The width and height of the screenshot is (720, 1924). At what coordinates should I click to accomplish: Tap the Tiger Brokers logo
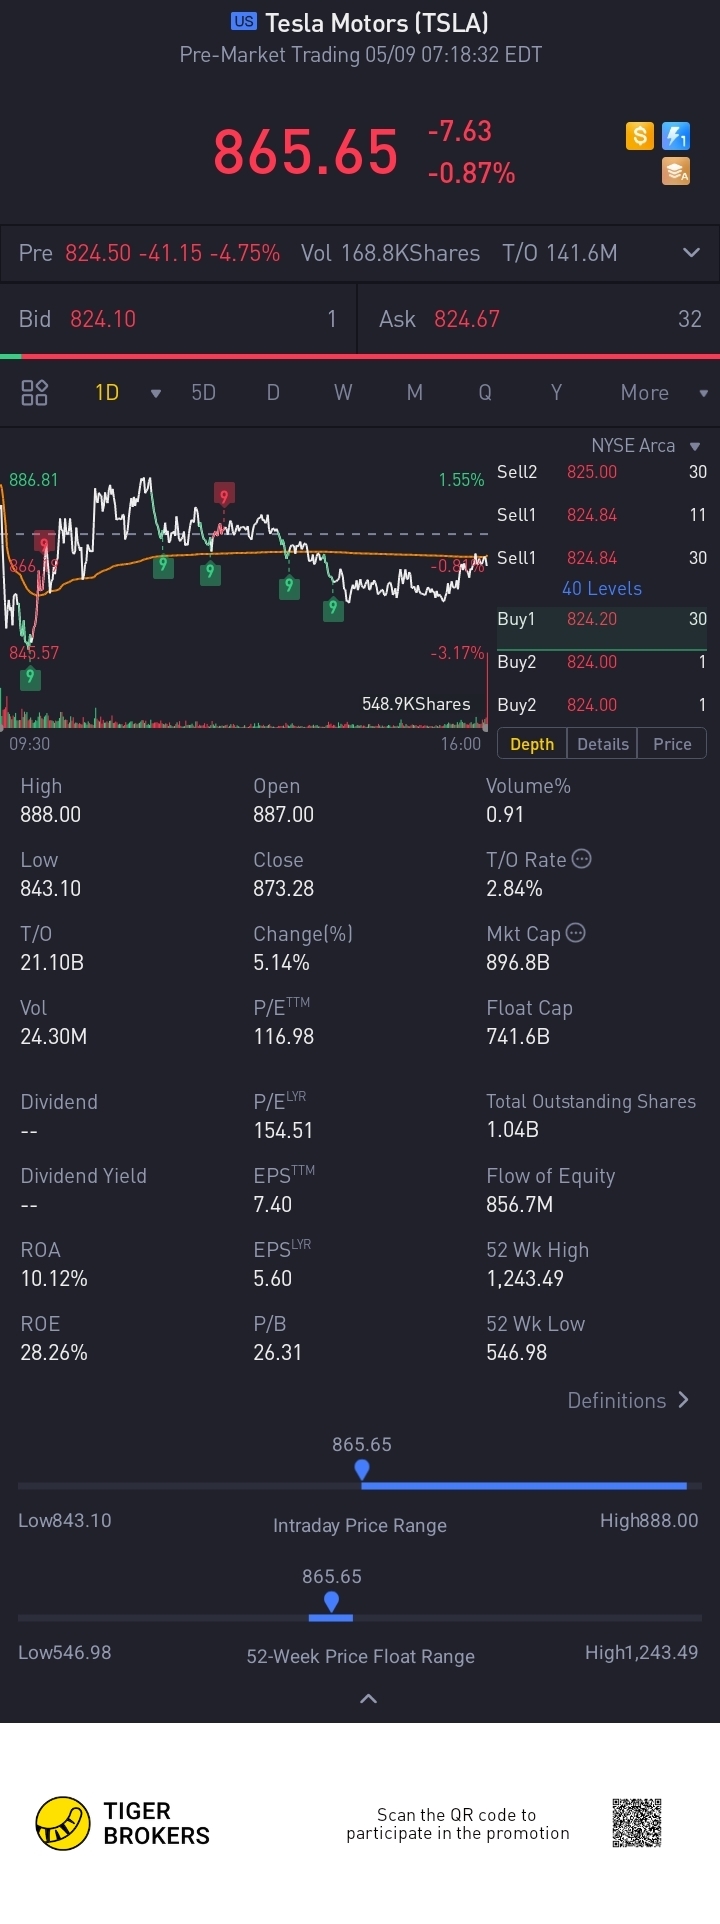63,1823
